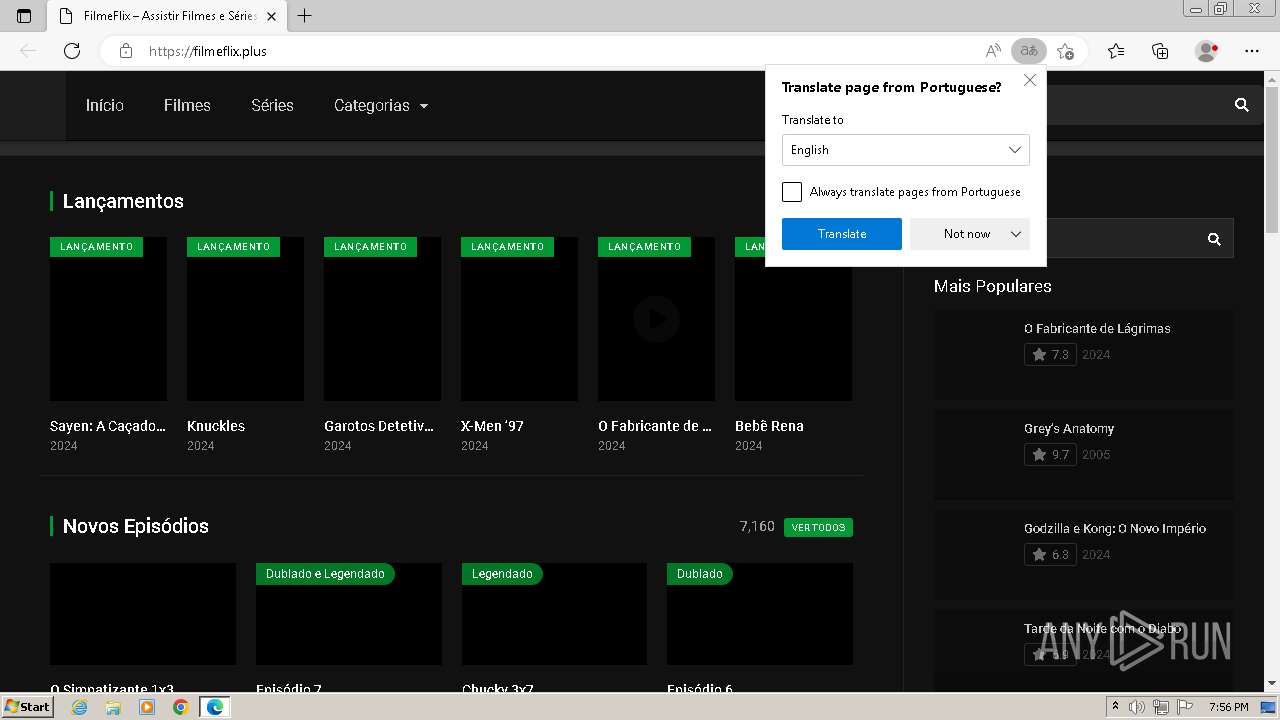The width and height of the screenshot is (1280, 720).
Task: Click the Translate icon in address bar
Action: coord(1029,51)
